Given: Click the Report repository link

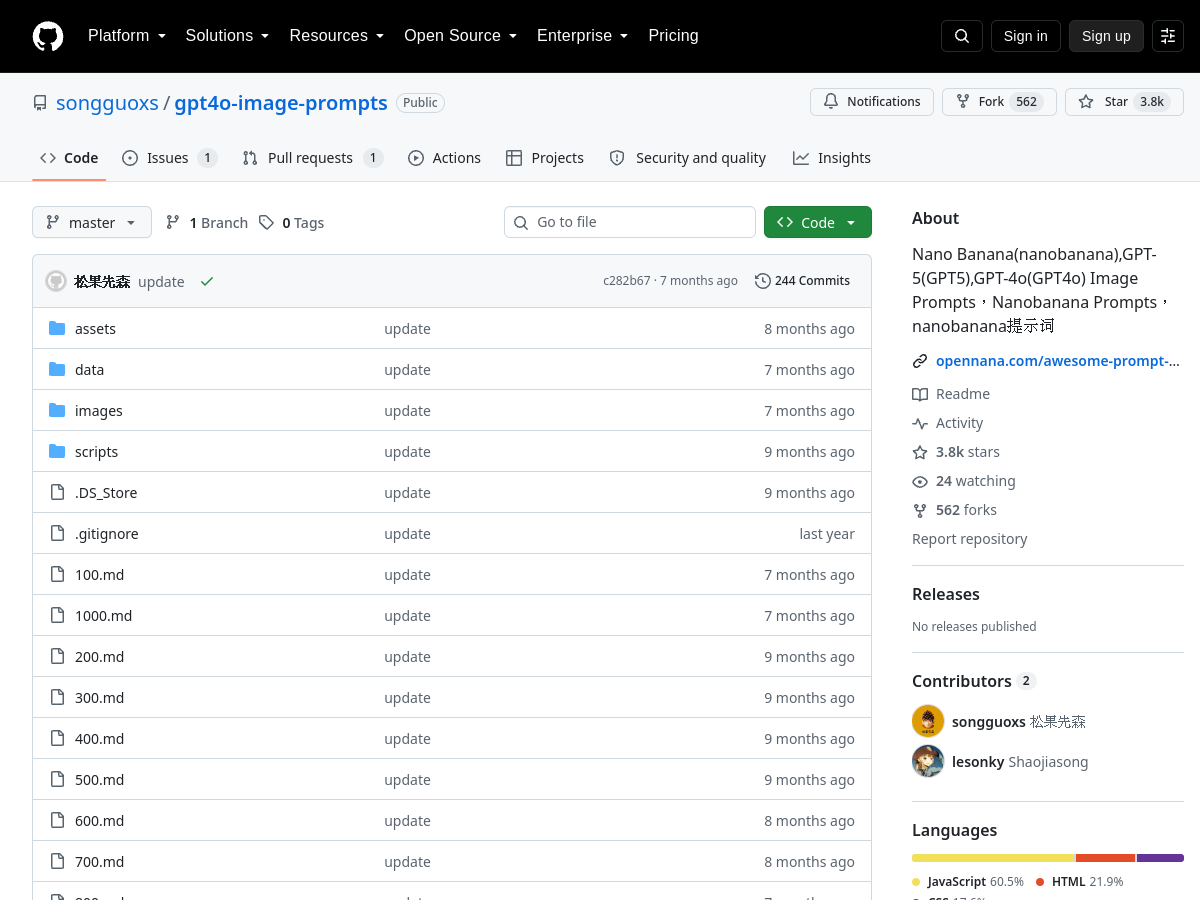Looking at the screenshot, I should (970, 539).
